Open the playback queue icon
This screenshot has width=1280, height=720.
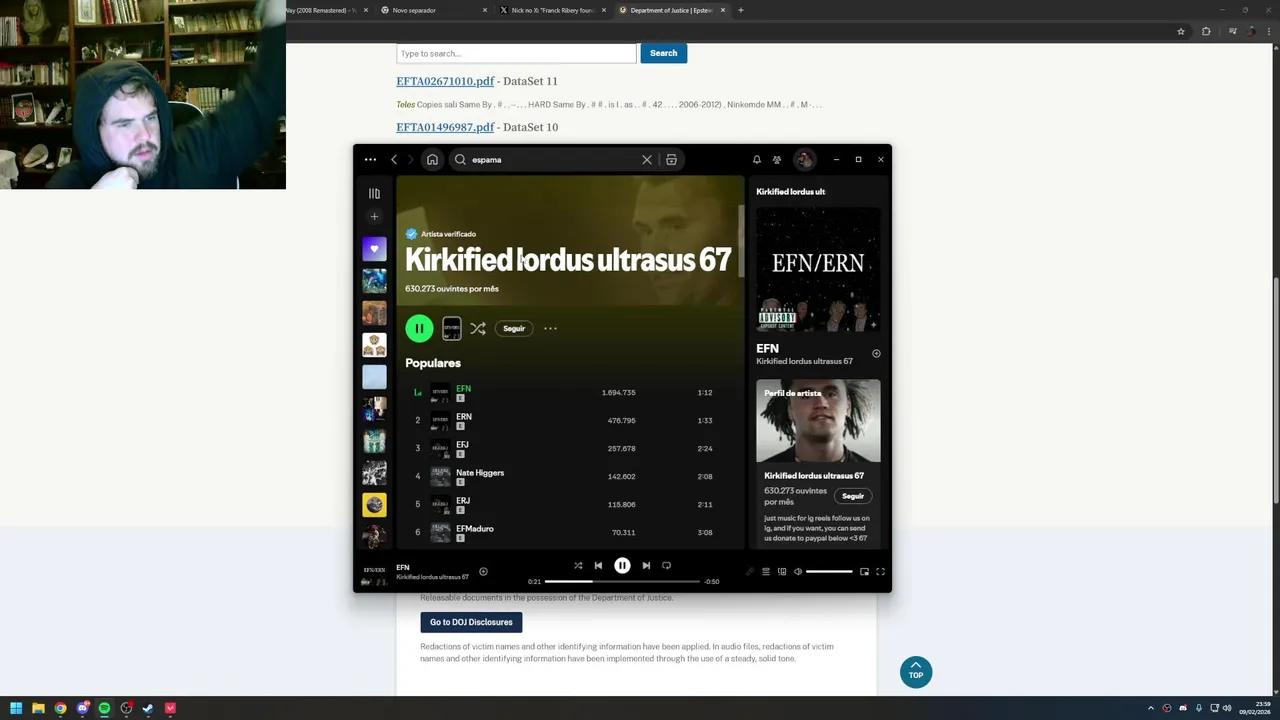click(x=766, y=572)
